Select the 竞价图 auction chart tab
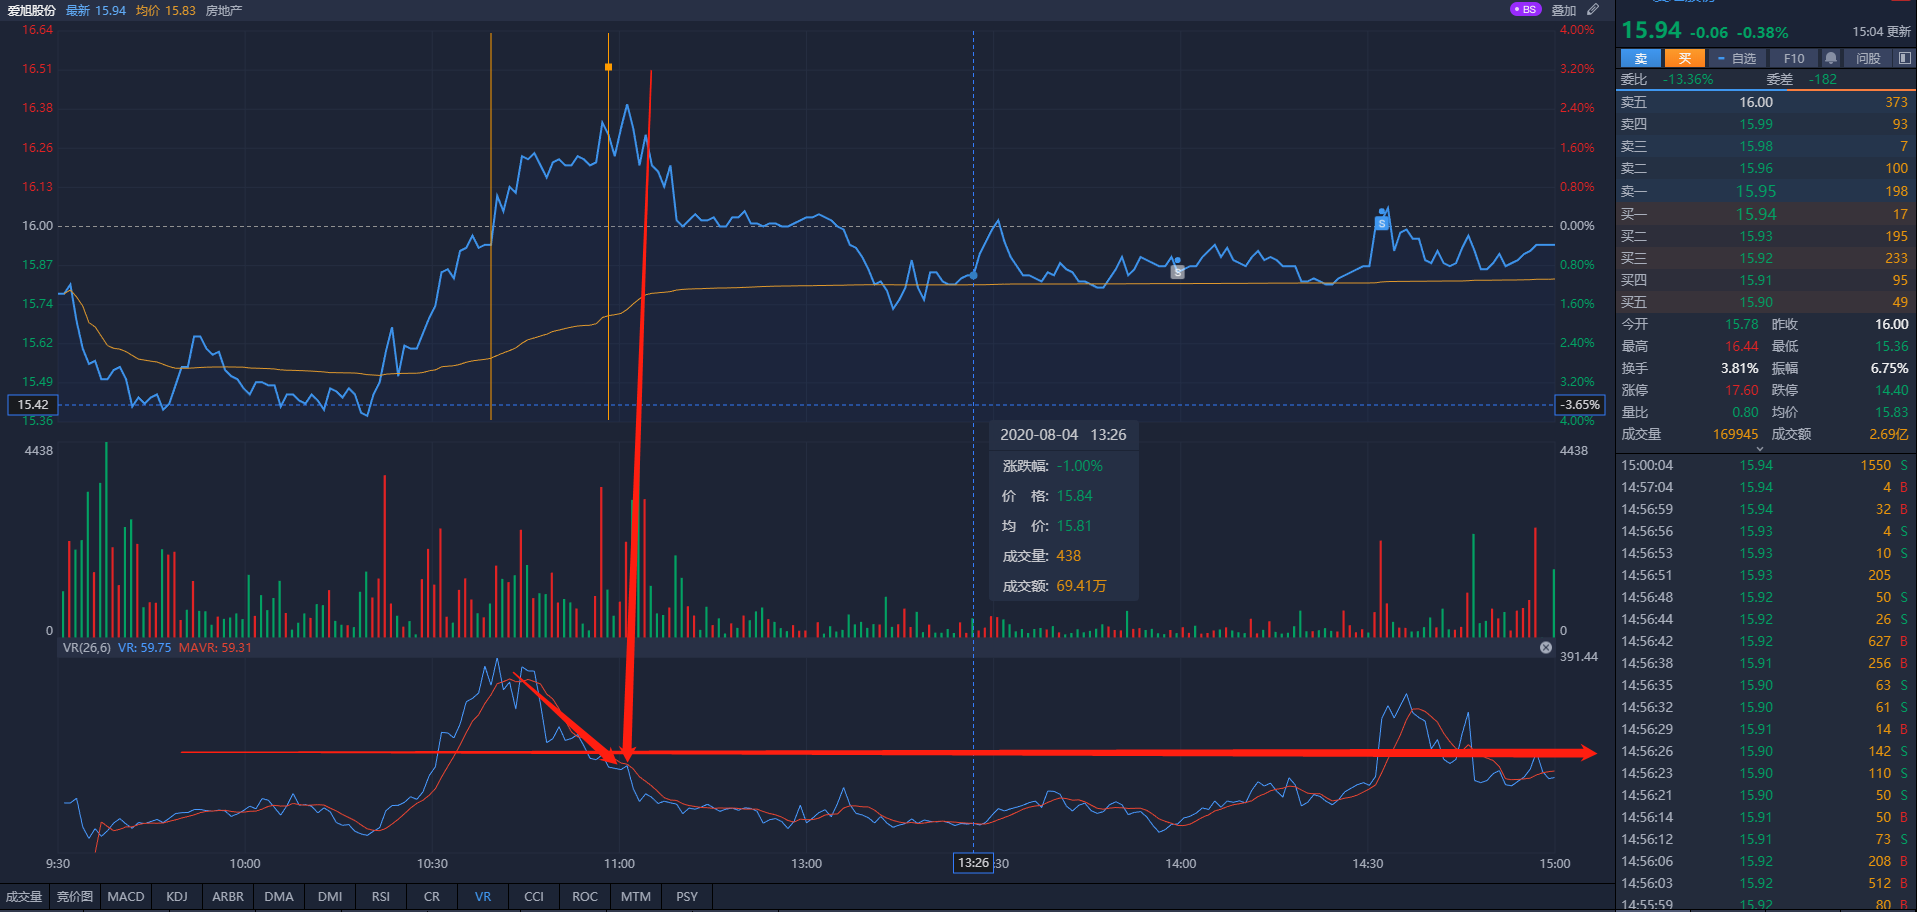The image size is (1917, 912). click(75, 896)
